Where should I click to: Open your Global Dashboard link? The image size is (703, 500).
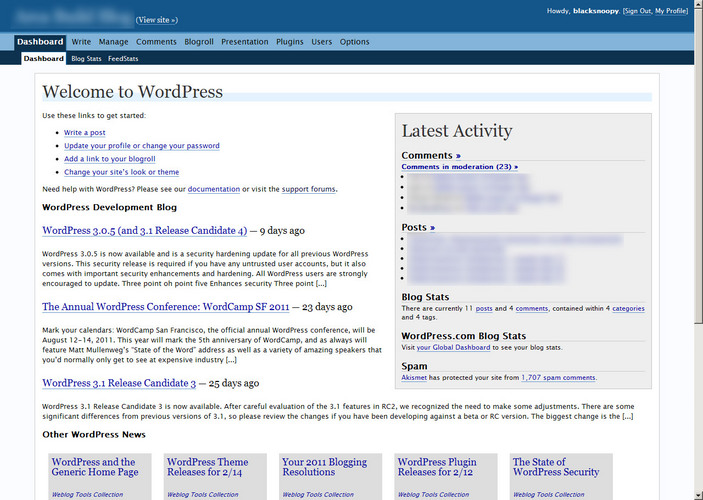tap(453, 348)
